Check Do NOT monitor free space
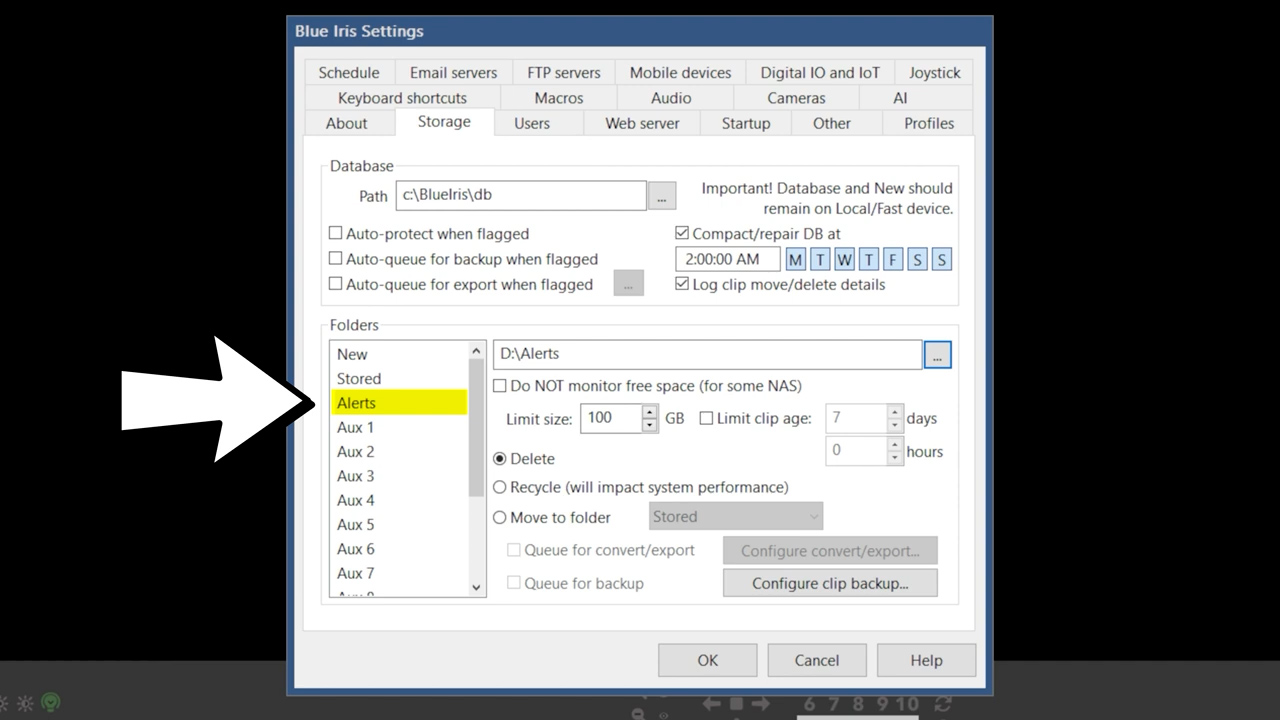Image resolution: width=1280 pixels, height=720 pixels. 500,386
